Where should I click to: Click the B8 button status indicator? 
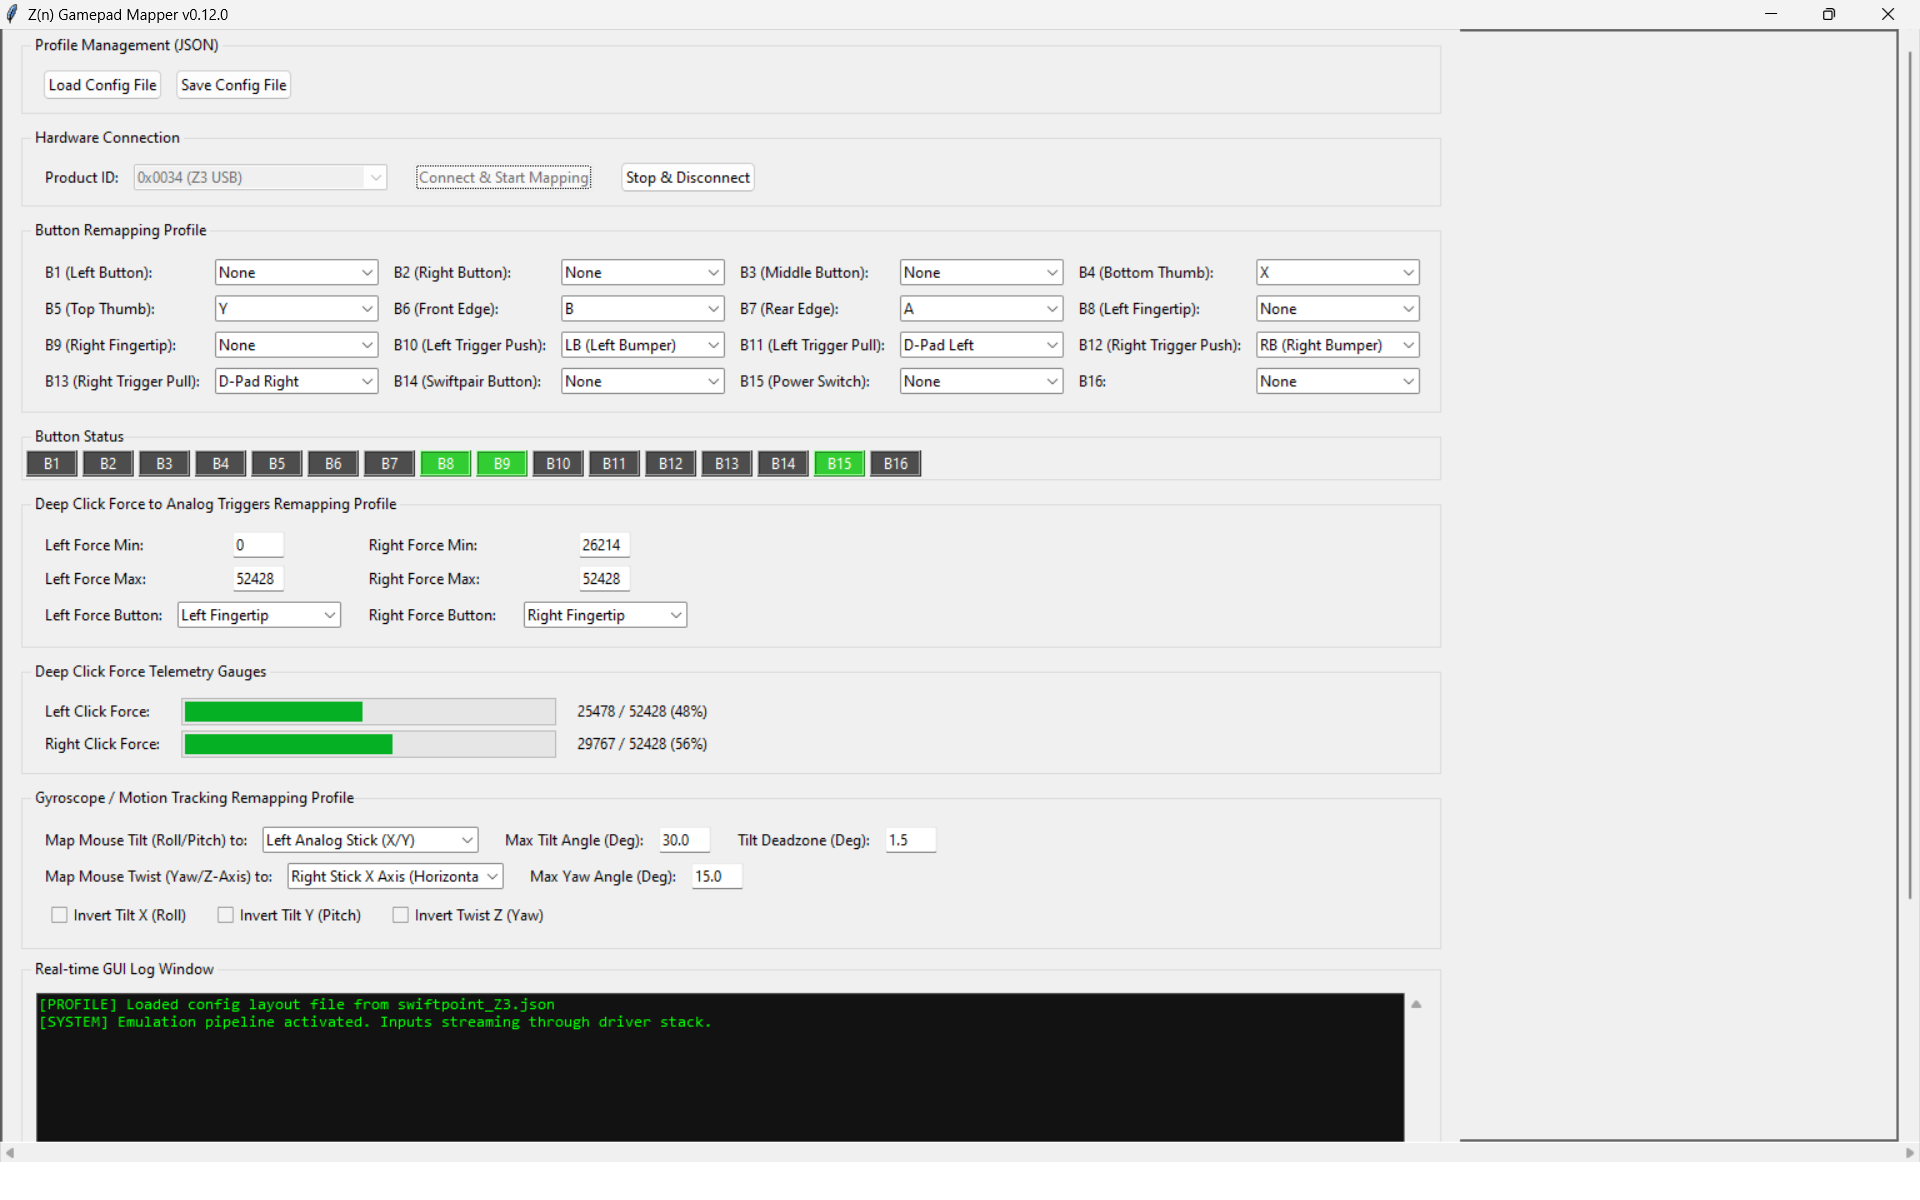446,464
